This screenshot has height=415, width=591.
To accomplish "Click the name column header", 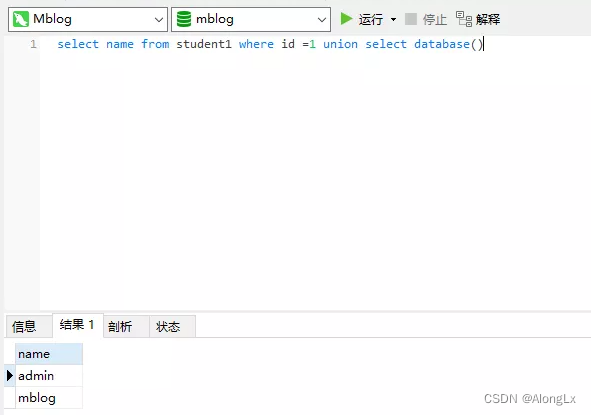I will [x=49, y=354].
